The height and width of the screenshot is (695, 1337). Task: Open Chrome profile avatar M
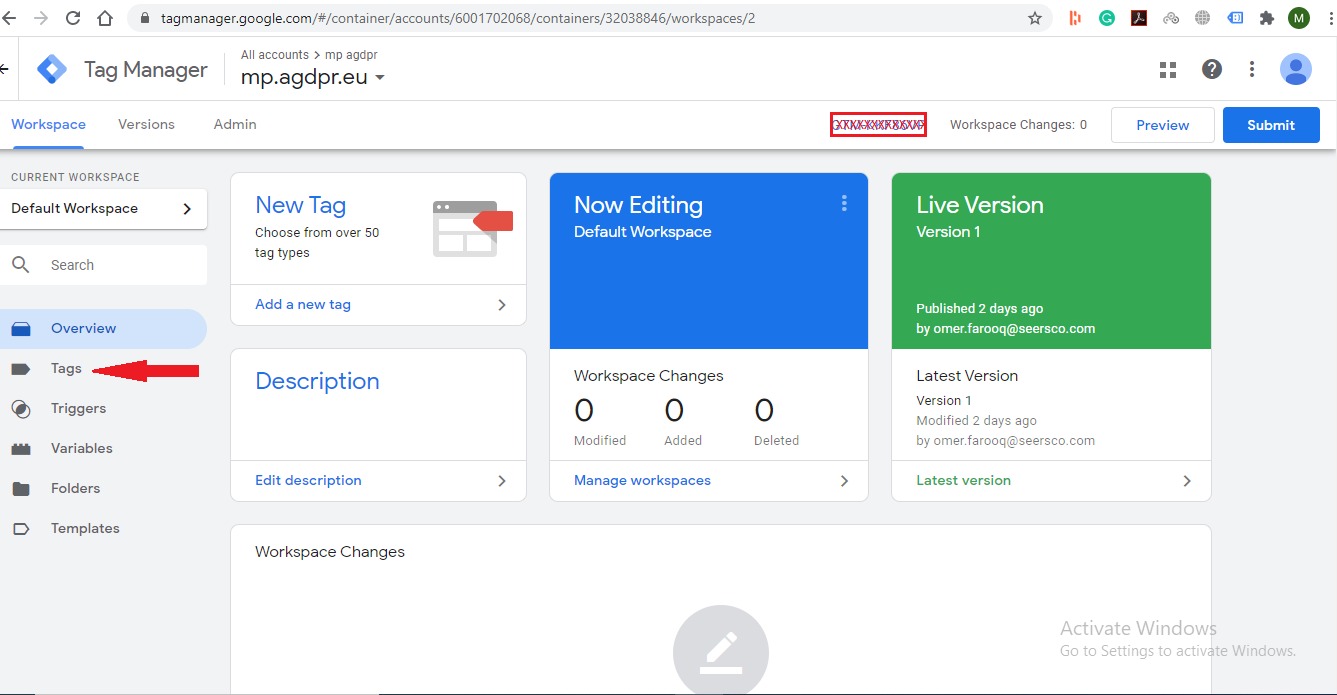pos(1299,18)
